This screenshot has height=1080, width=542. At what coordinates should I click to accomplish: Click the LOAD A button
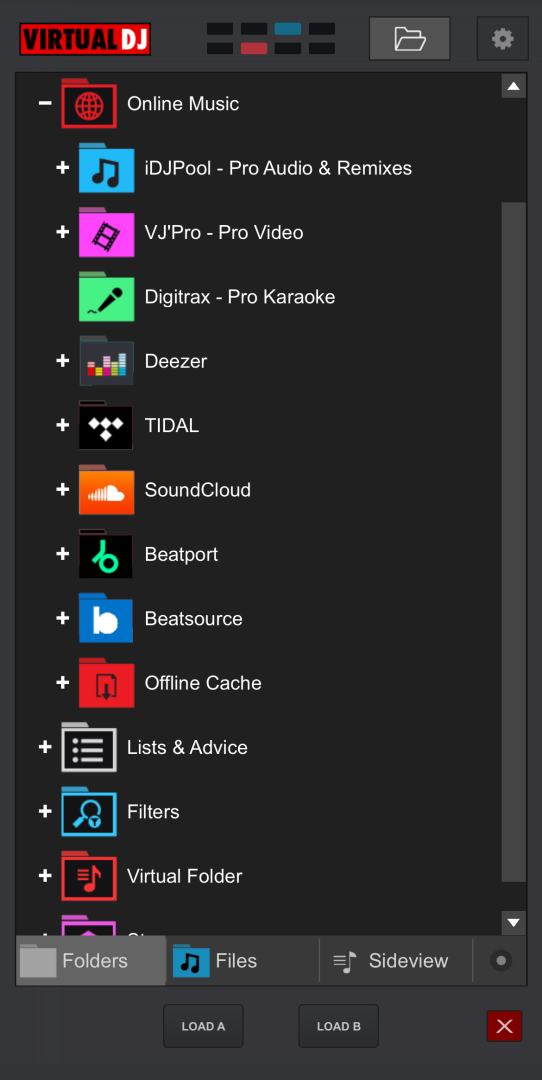pos(203,1026)
